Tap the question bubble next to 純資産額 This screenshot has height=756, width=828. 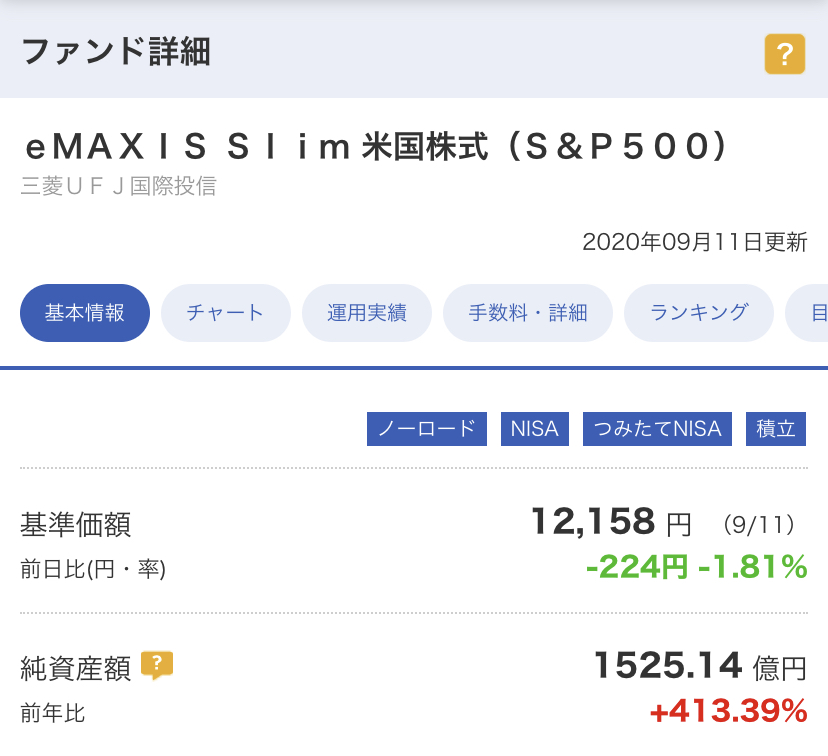coord(157,666)
